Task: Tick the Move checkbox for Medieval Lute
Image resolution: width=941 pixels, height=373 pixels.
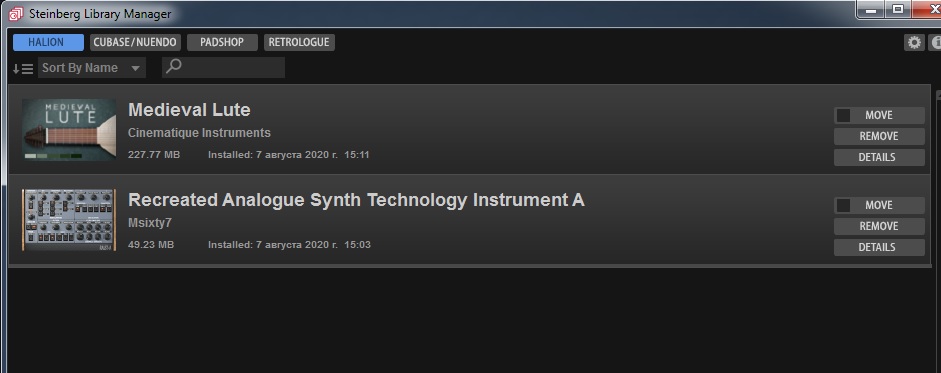Action: [x=843, y=115]
